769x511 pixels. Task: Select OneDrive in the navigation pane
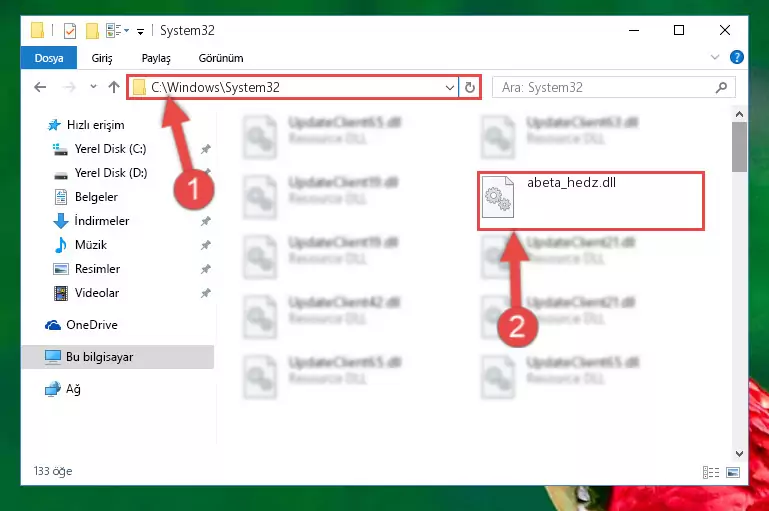[x=92, y=325]
